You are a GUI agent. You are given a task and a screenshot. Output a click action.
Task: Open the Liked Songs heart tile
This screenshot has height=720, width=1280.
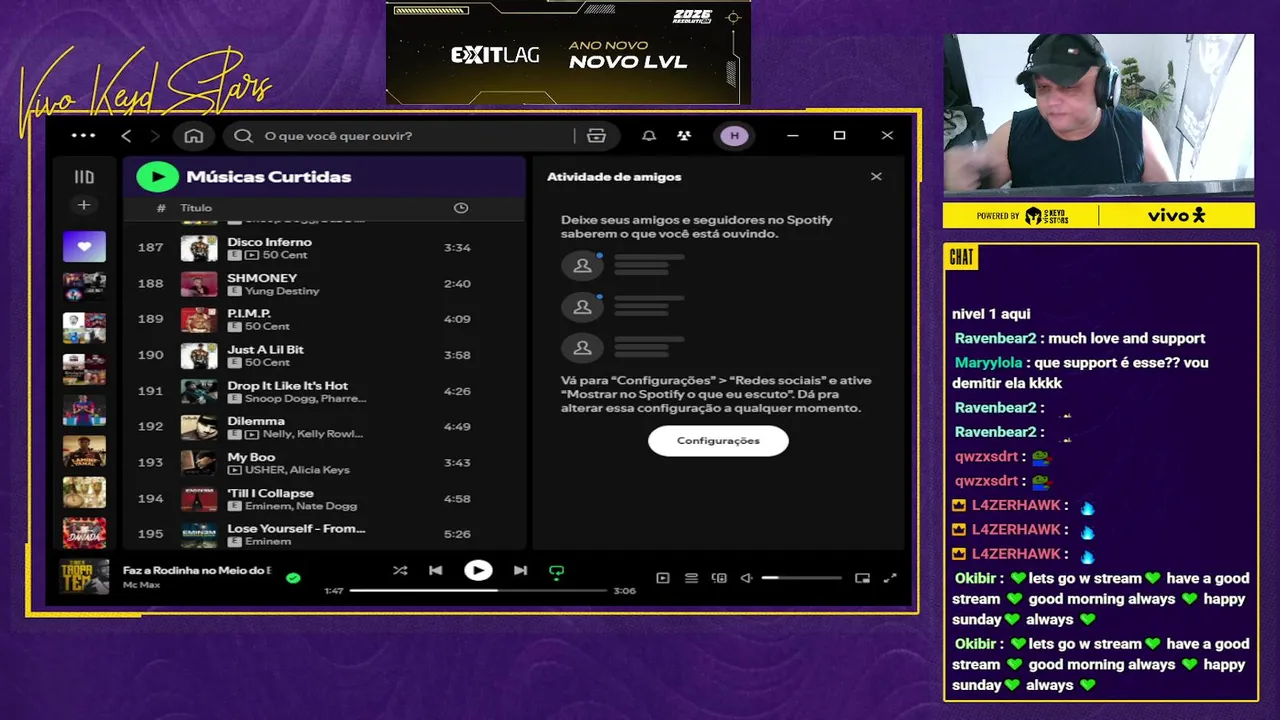coord(84,246)
